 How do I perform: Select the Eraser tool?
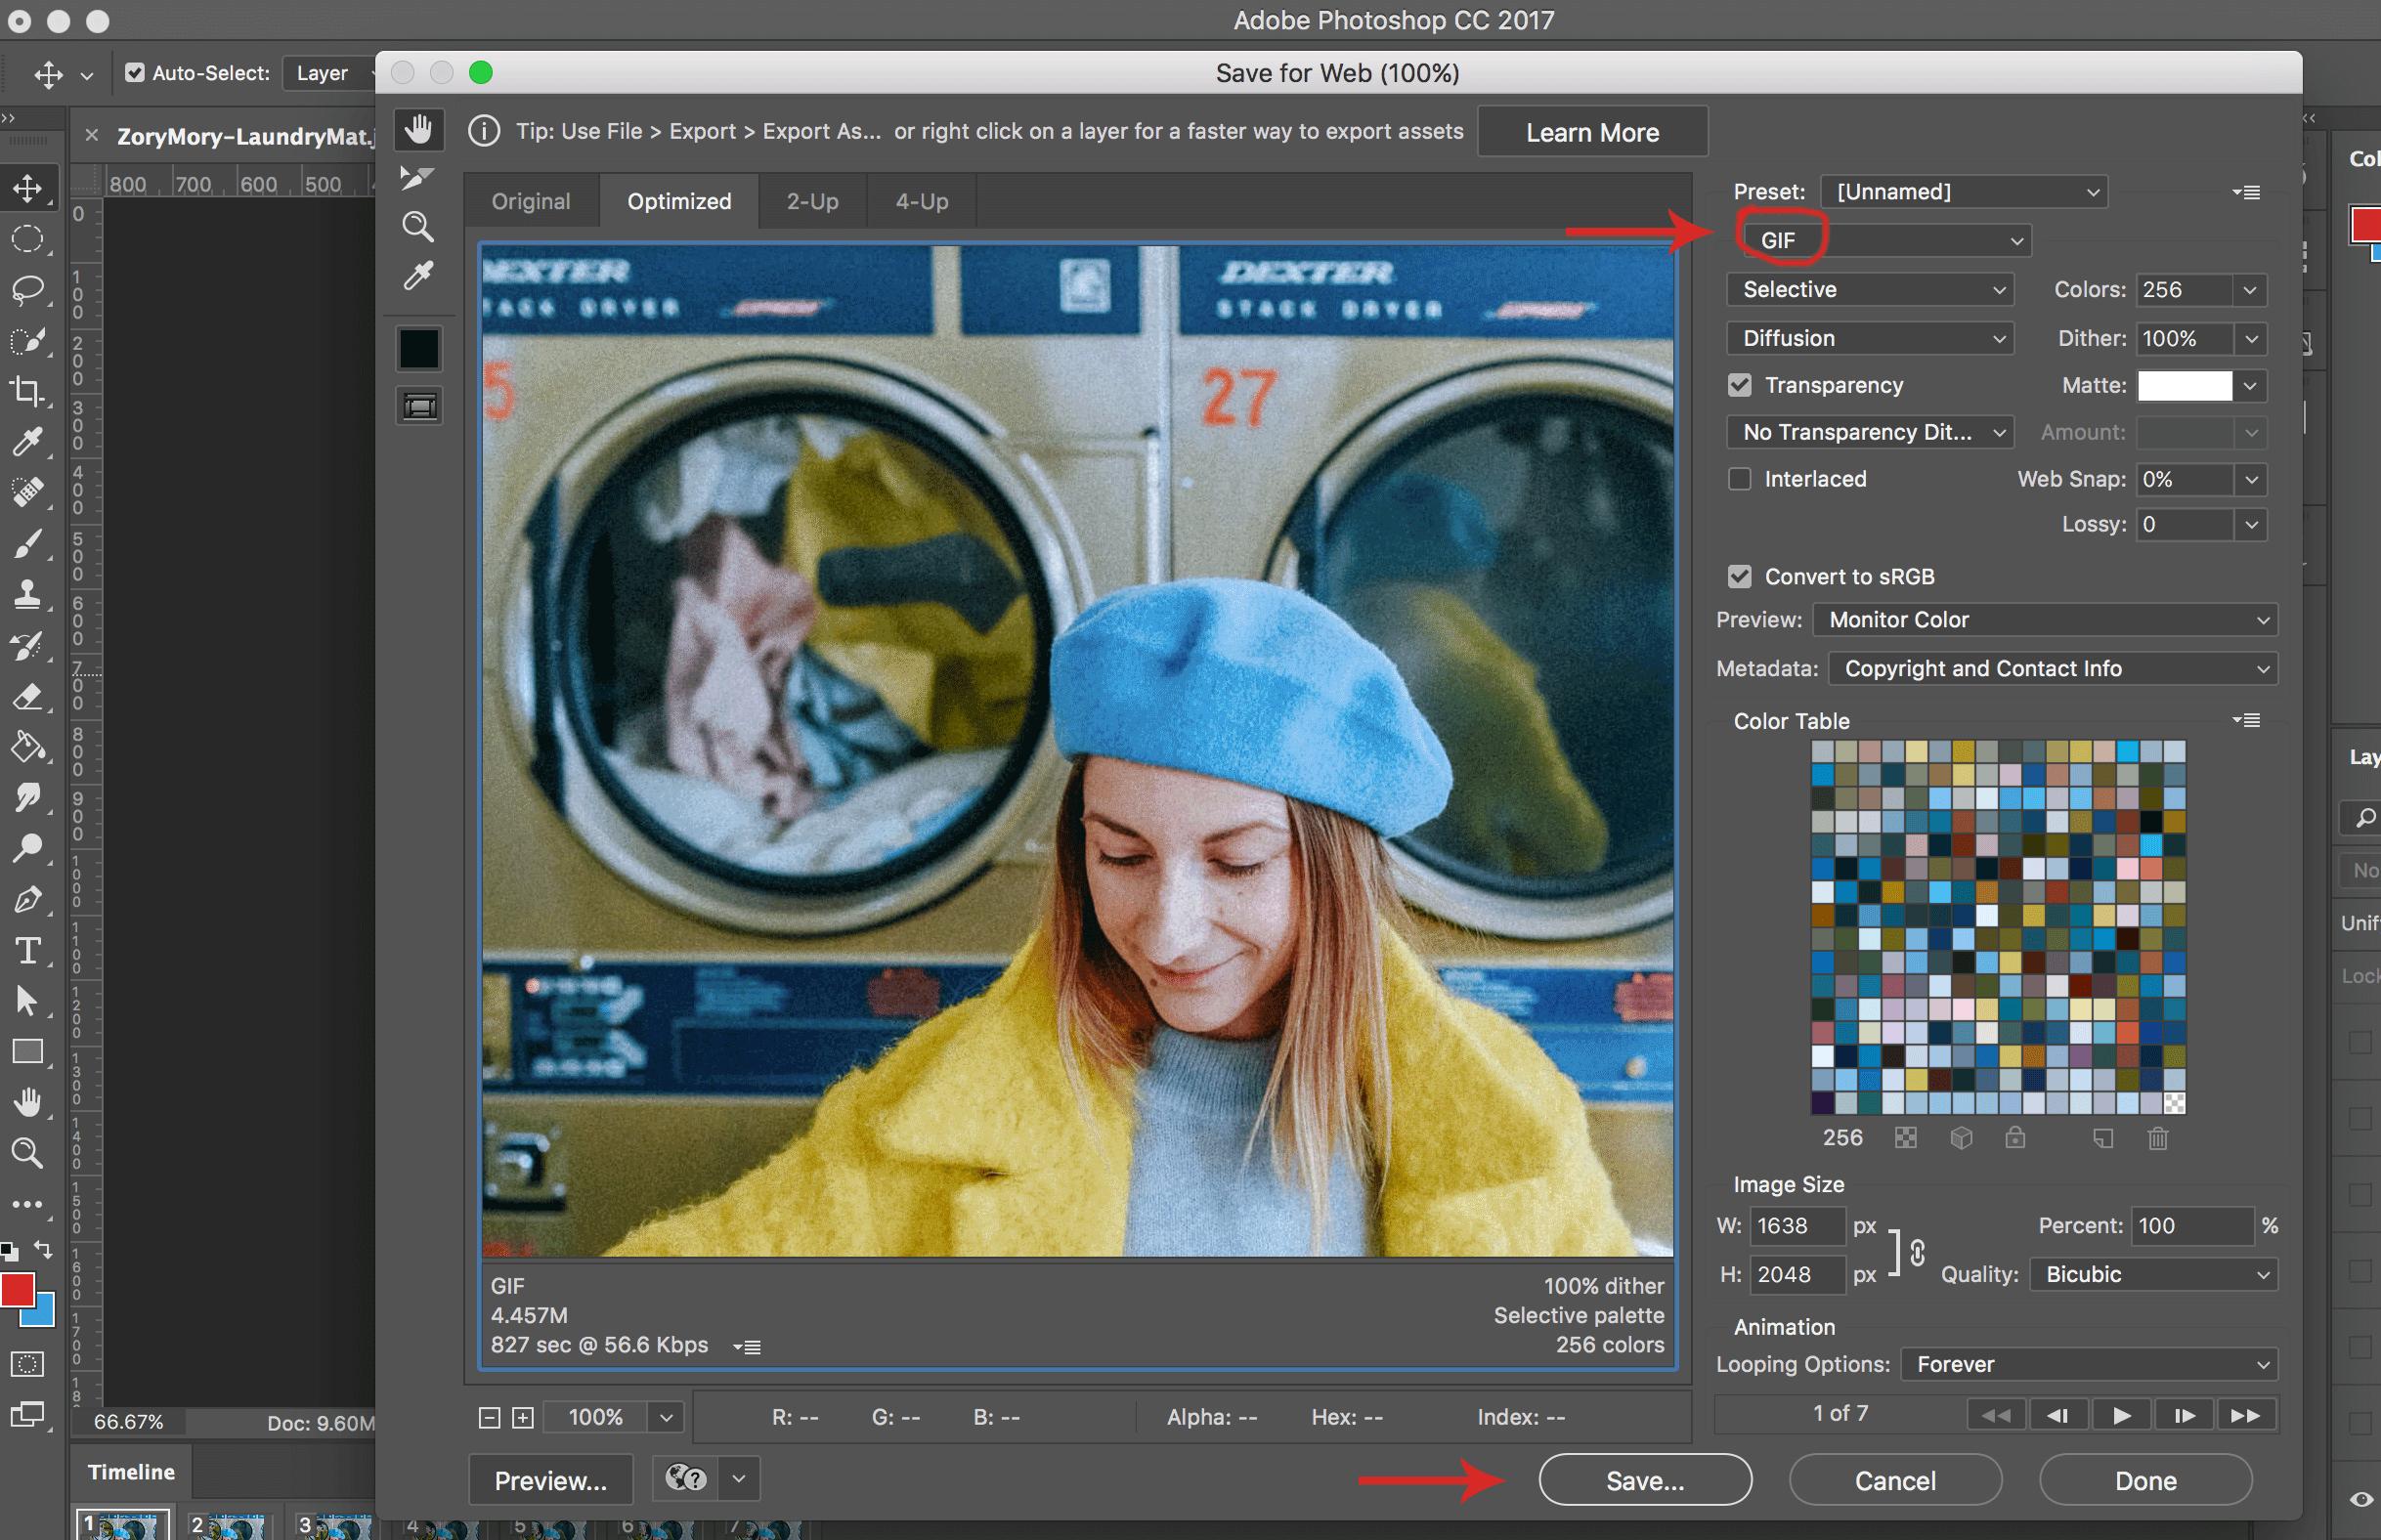coord(28,696)
